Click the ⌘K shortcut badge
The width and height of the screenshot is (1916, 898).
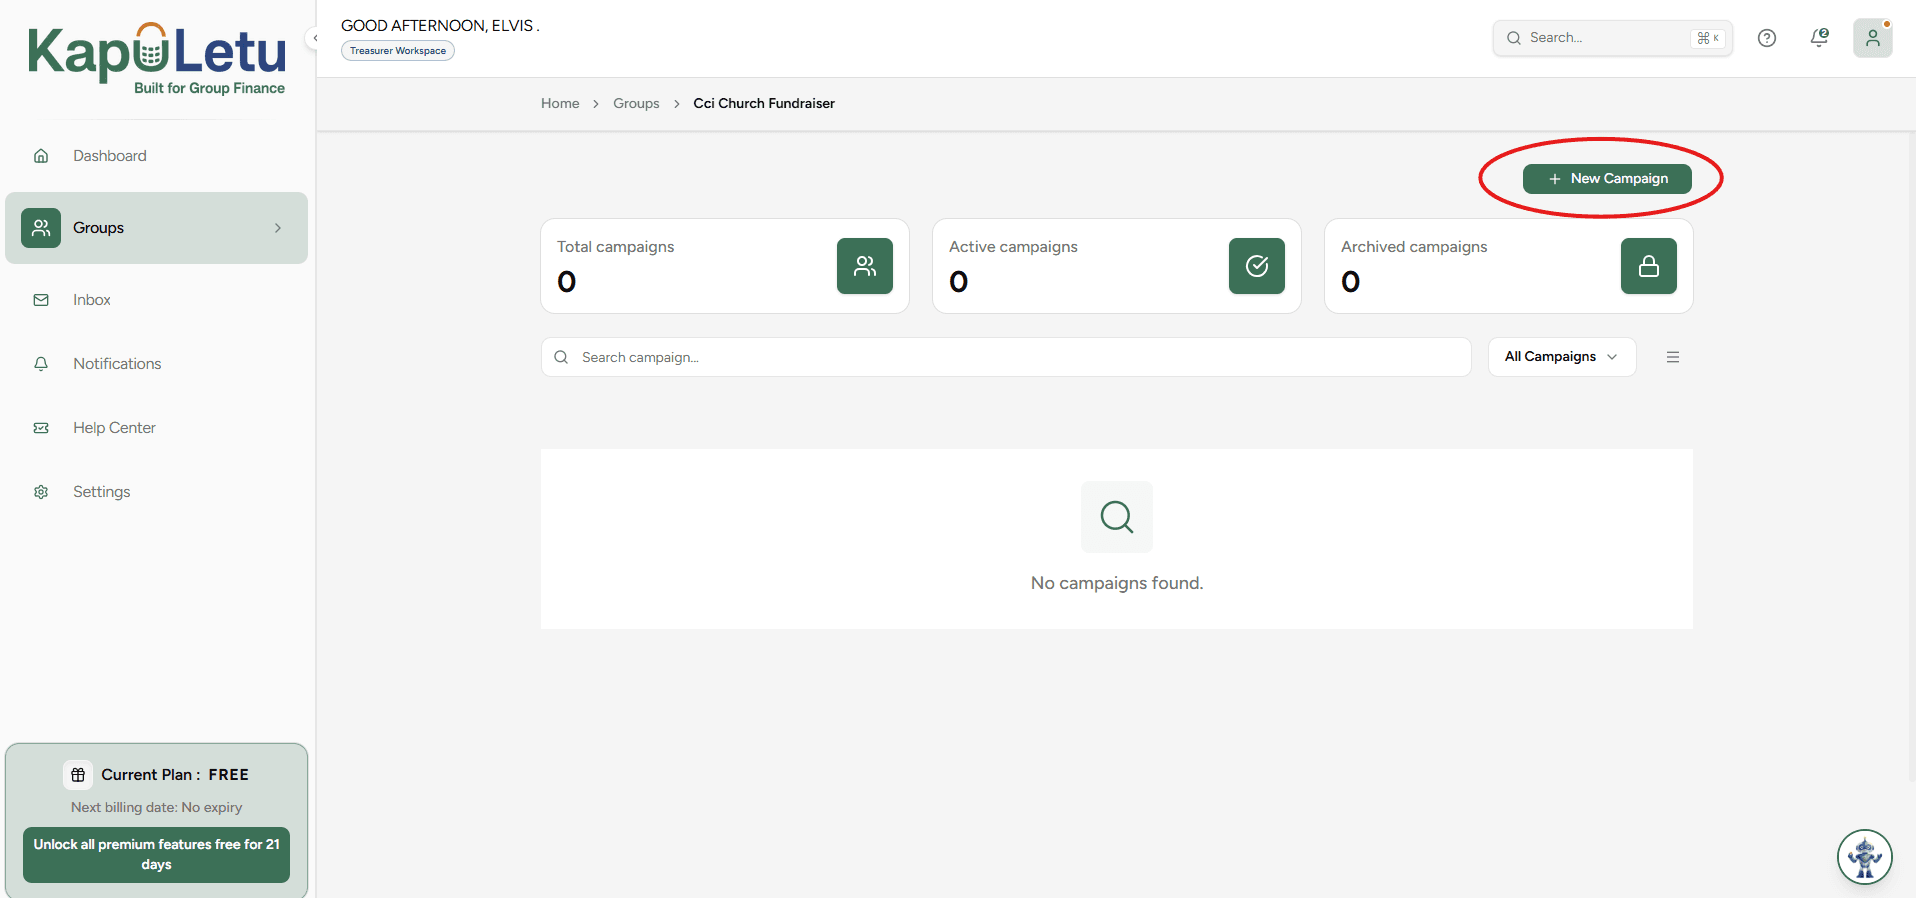(1708, 38)
